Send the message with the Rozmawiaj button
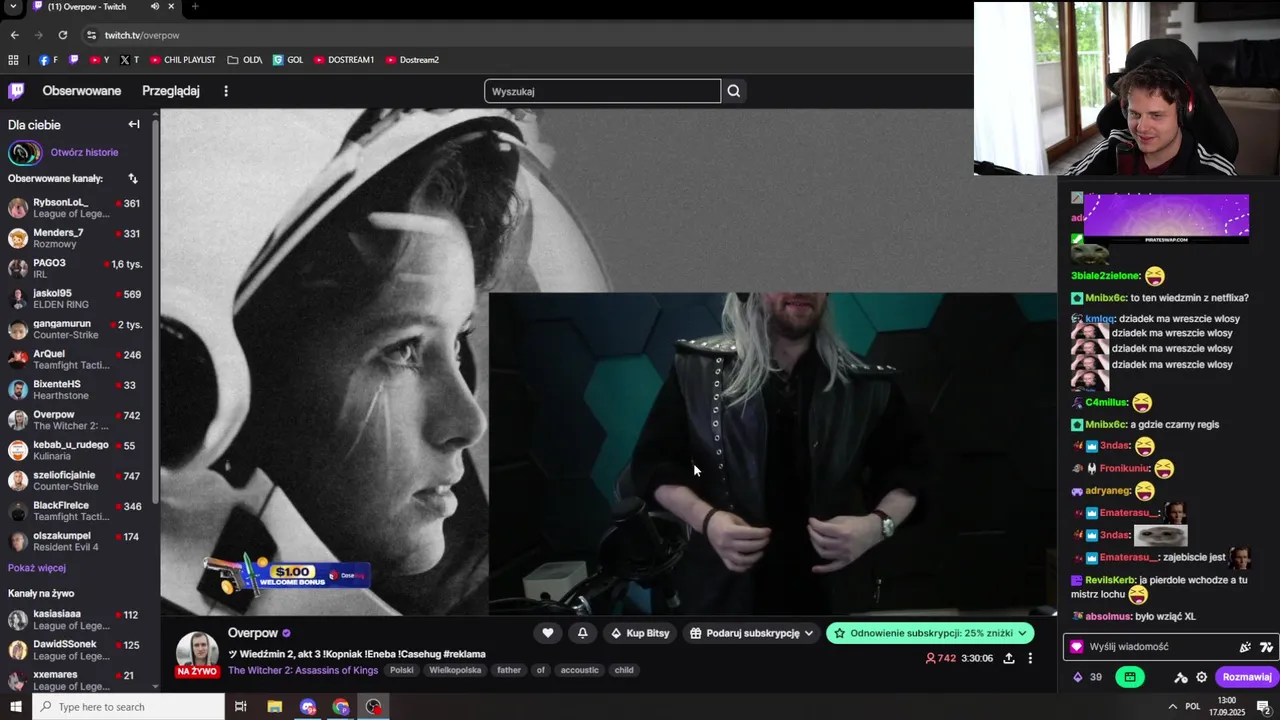1280x720 pixels. coord(1246,677)
